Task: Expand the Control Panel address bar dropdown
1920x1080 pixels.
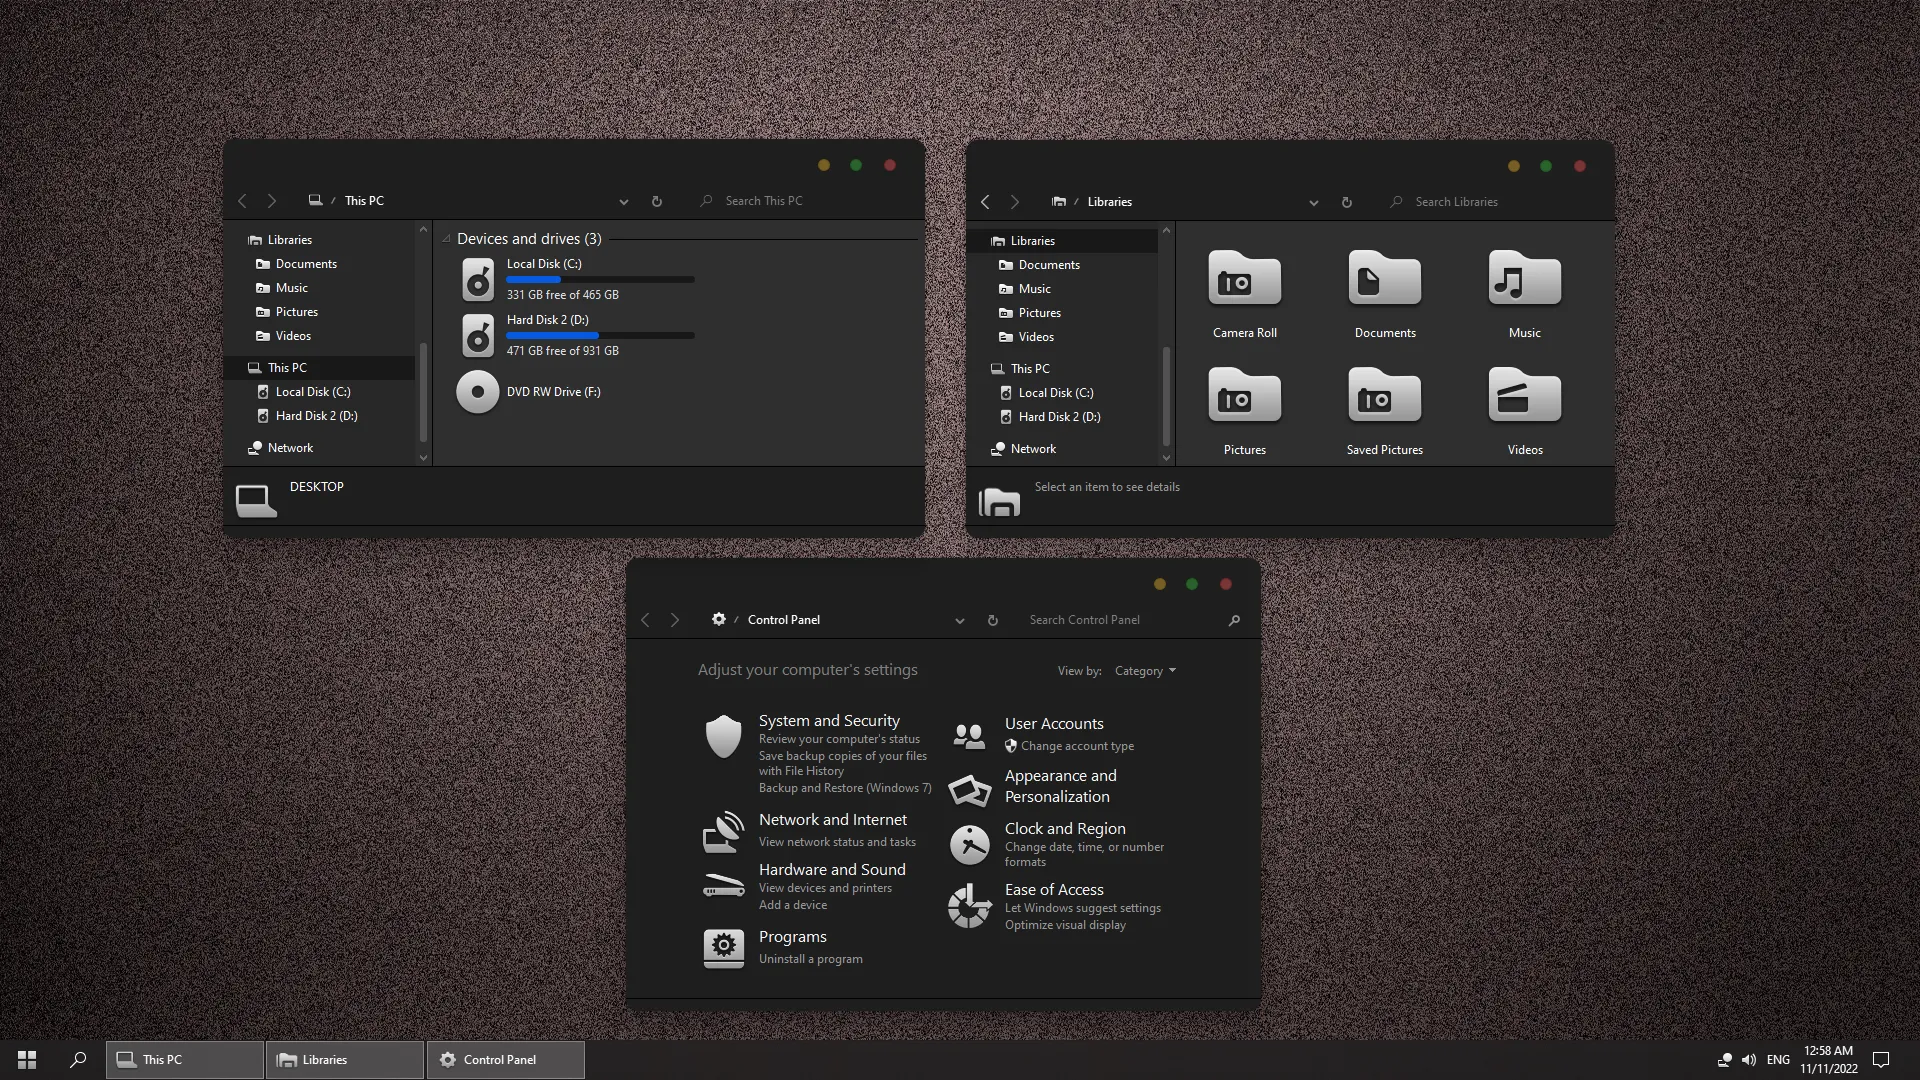Action: 959,620
